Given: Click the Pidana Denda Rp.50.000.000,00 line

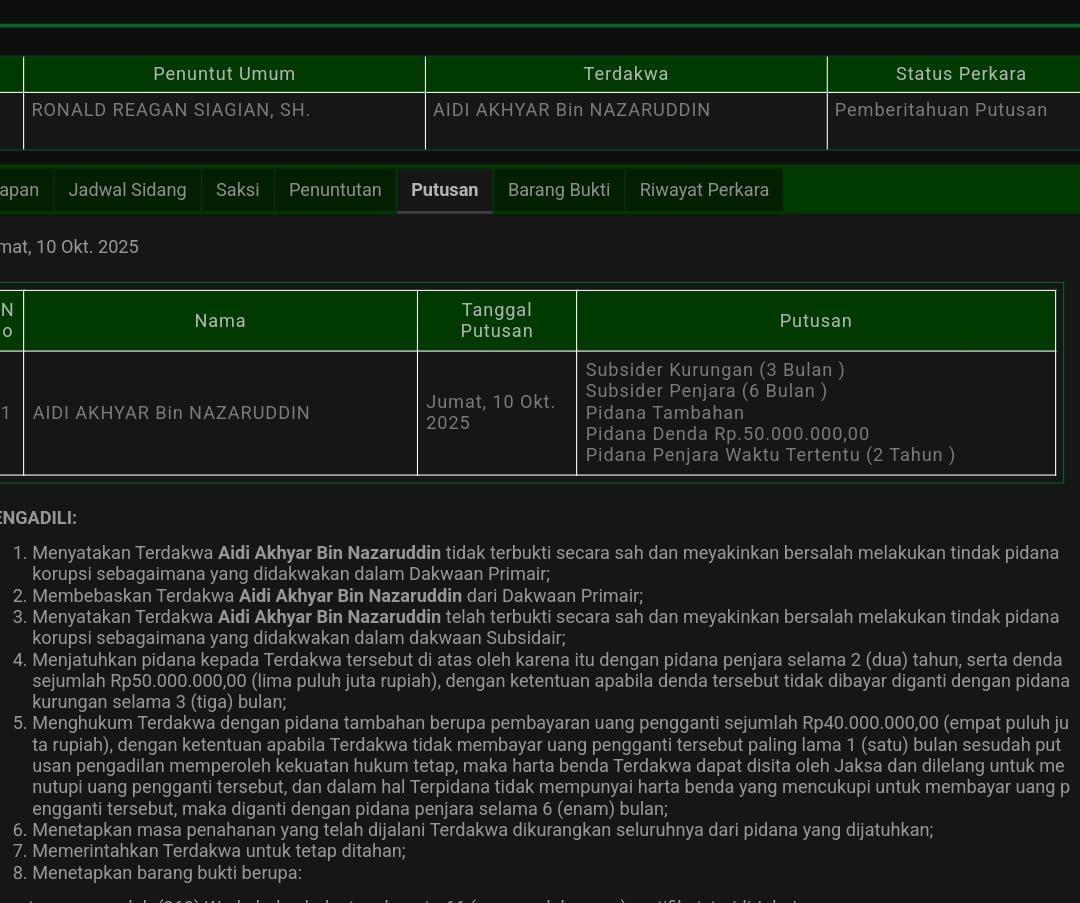Looking at the screenshot, I should tap(727, 434).
